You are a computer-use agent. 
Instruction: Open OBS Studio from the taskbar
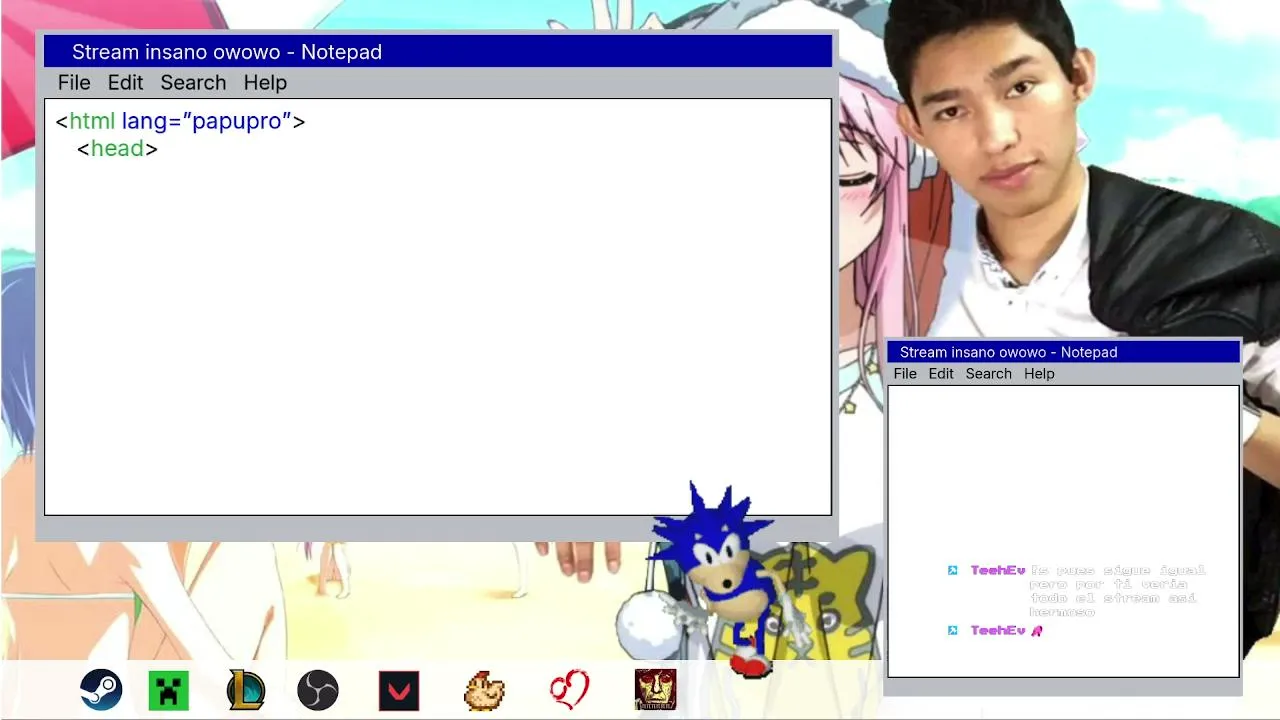tap(318, 690)
